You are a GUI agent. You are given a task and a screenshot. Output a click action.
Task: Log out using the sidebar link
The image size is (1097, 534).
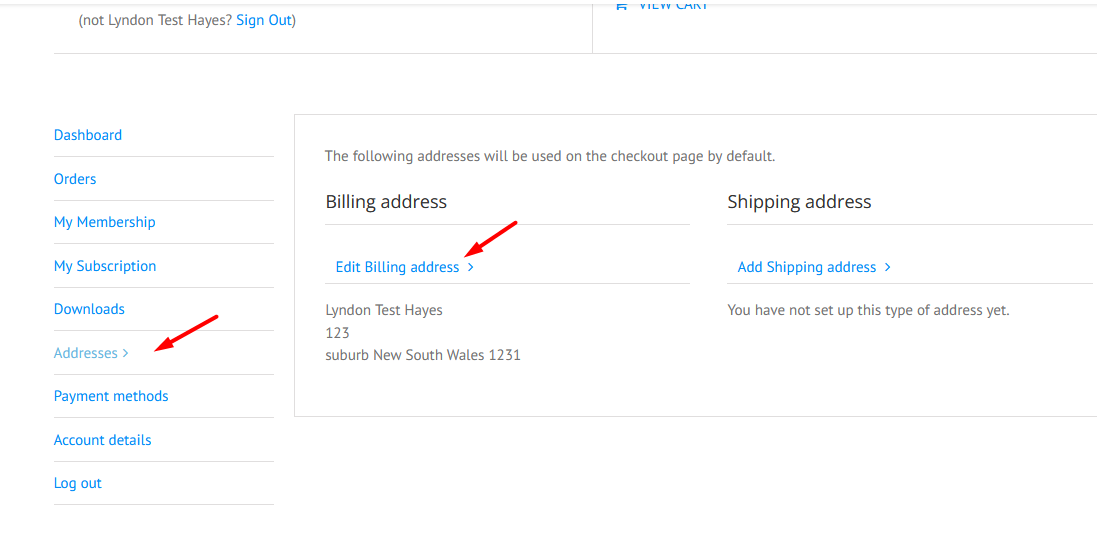(78, 484)
